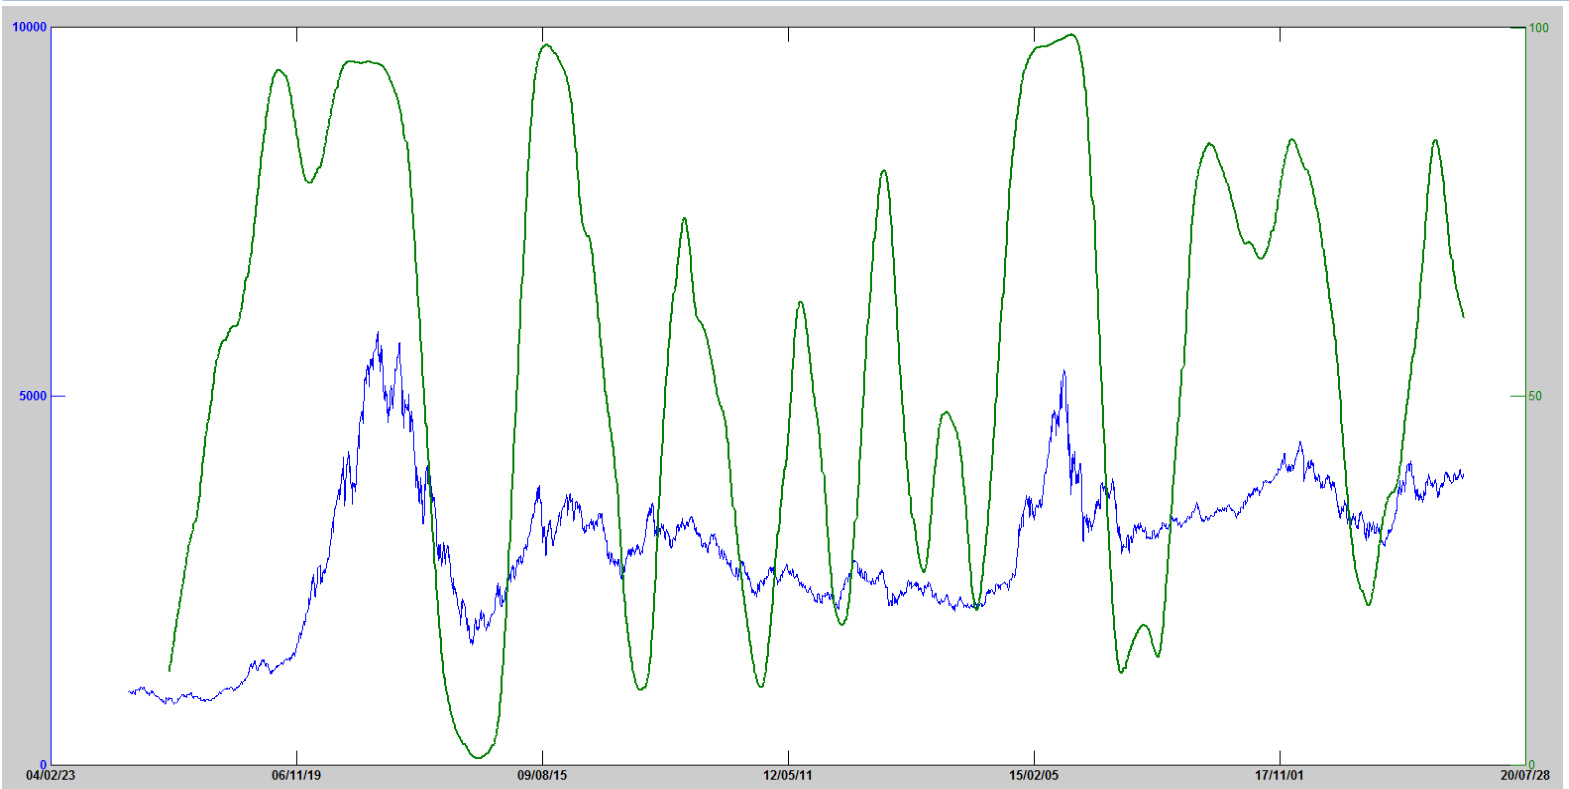Image resolution: width=1569 pixels, height=789 pixels.
Task: Select the 20/07/28 date label
Action: (x=1525, y=775)
